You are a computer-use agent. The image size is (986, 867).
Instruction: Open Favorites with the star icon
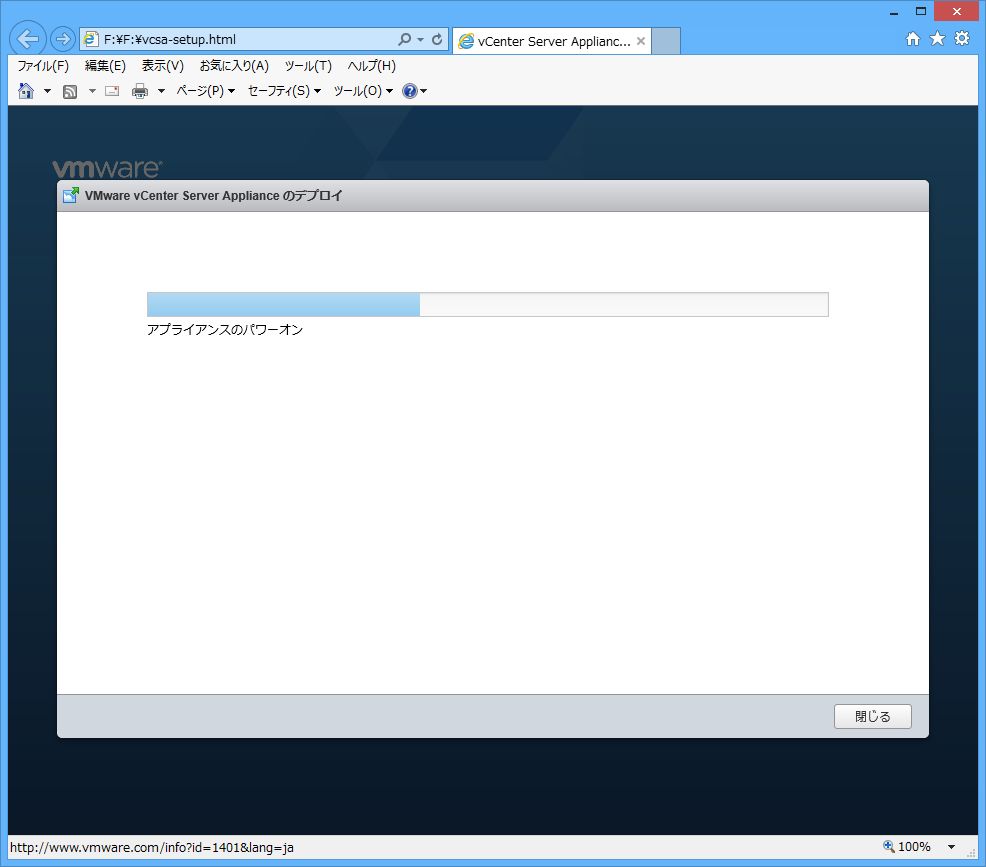pos(938,38)
